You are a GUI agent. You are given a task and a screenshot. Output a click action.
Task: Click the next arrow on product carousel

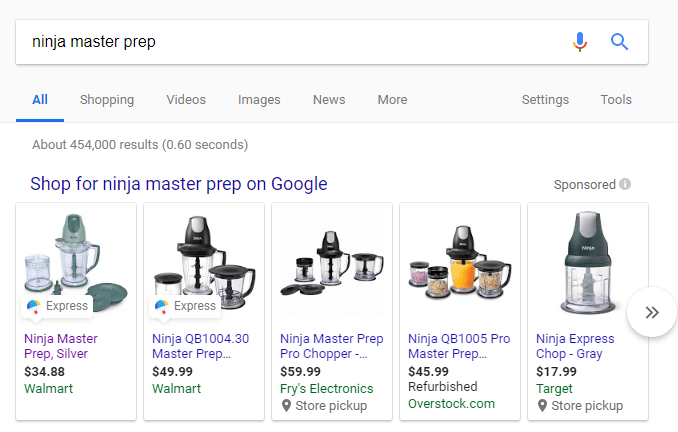[652, 312]
